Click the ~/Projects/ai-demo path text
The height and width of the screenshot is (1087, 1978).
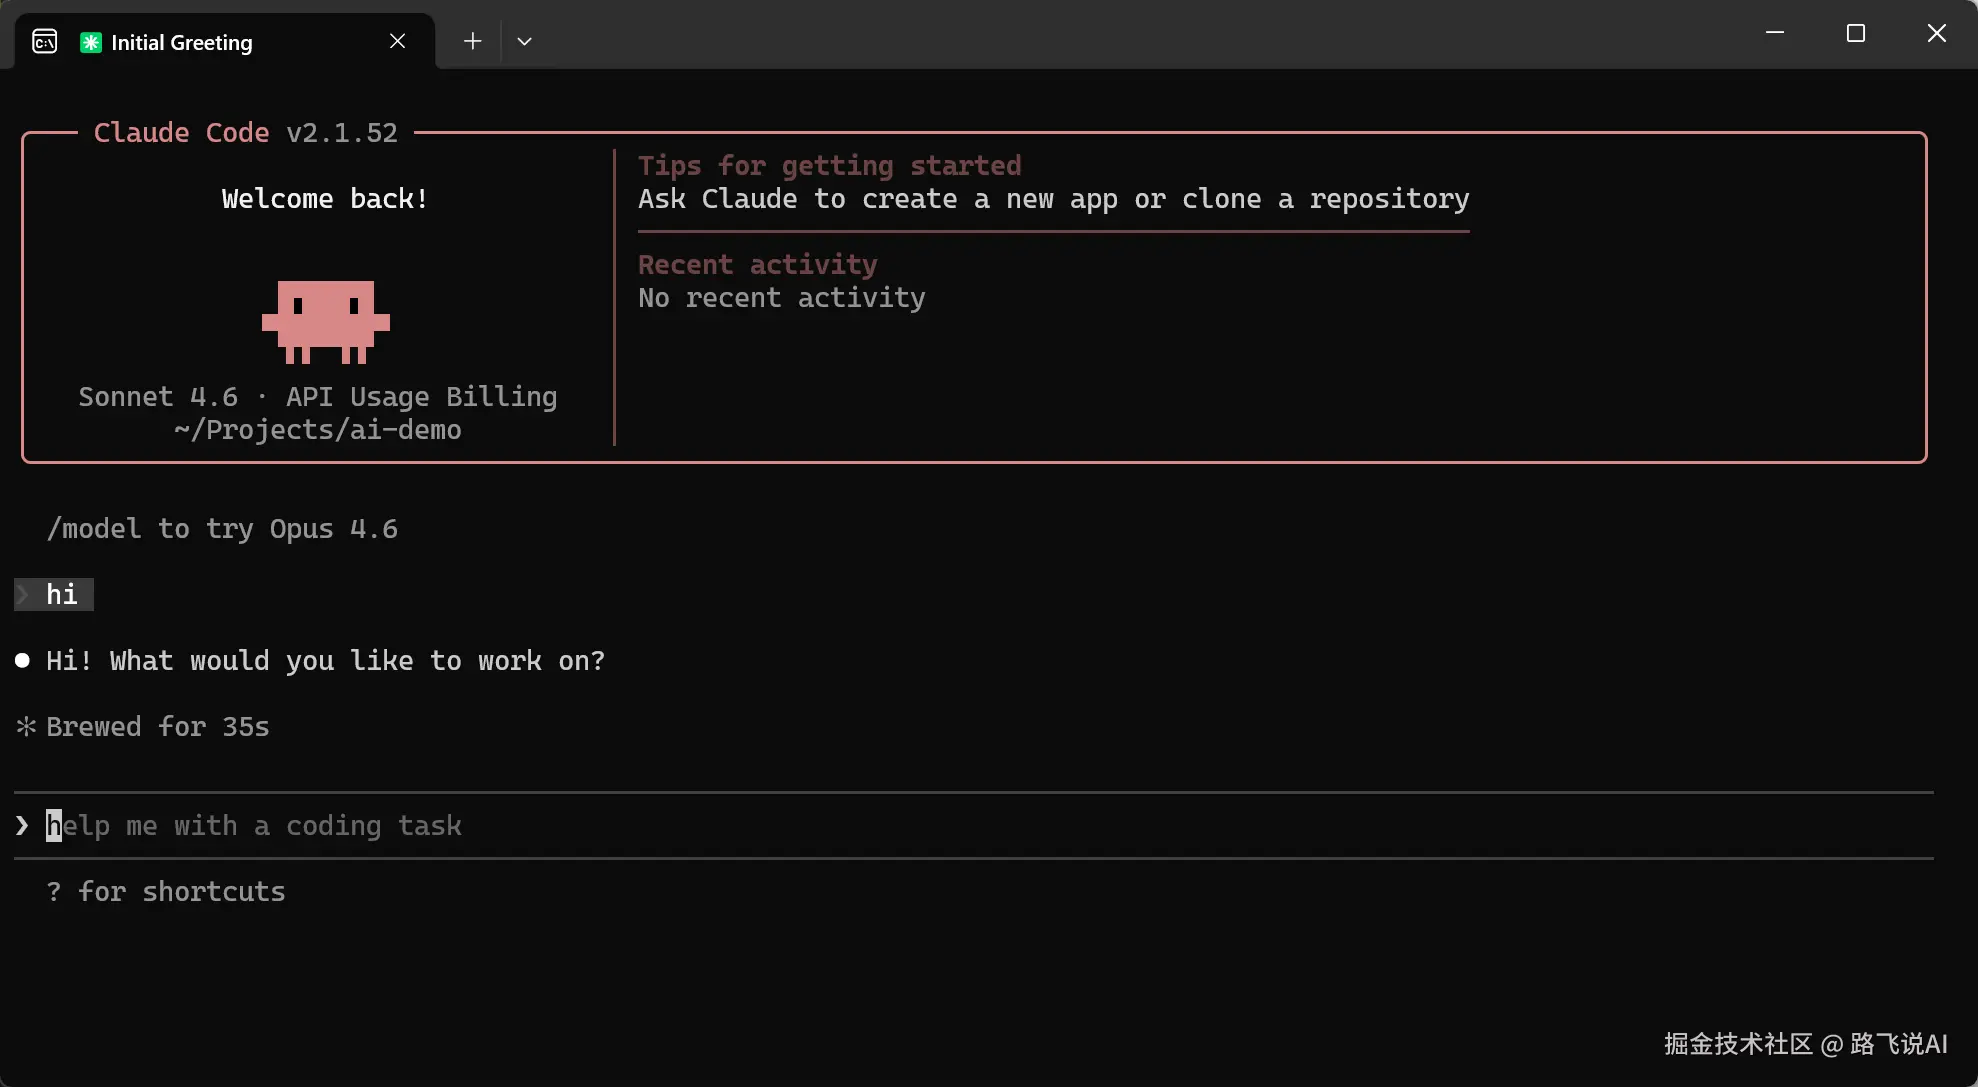click(317, 430)
